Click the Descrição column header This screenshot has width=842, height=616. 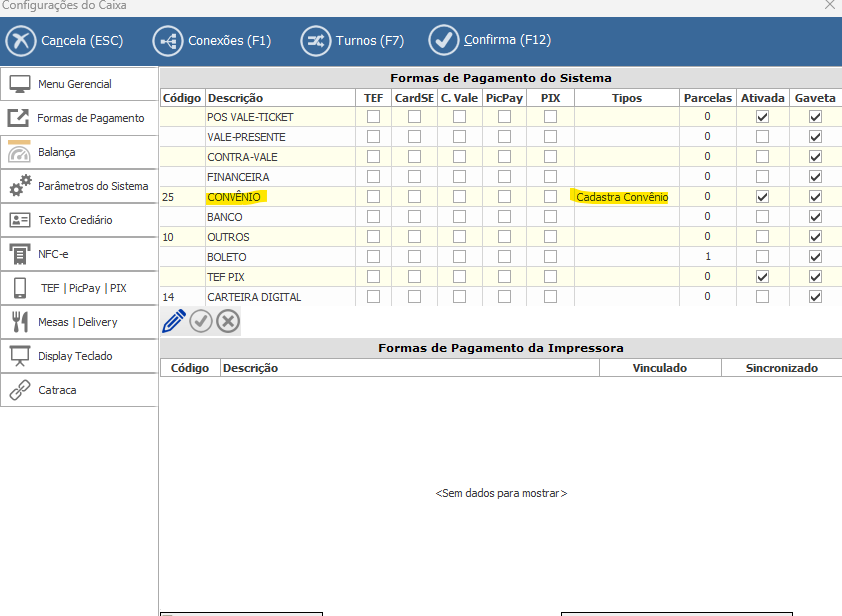point(235,98)
